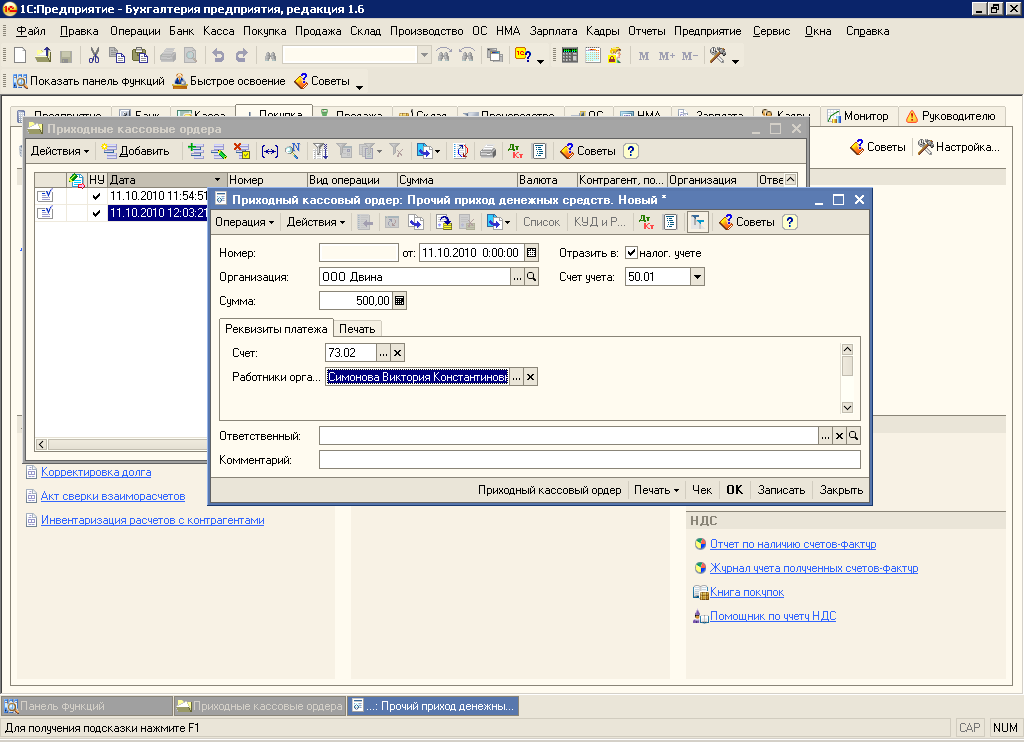Viewport: 1024px width, 742px height.
Task: Click the Добавить button in cash orders window
Action: point(136,152)
